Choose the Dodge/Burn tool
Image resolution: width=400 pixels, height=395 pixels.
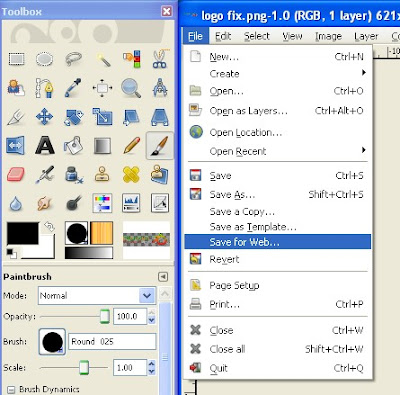pos(73,203)
